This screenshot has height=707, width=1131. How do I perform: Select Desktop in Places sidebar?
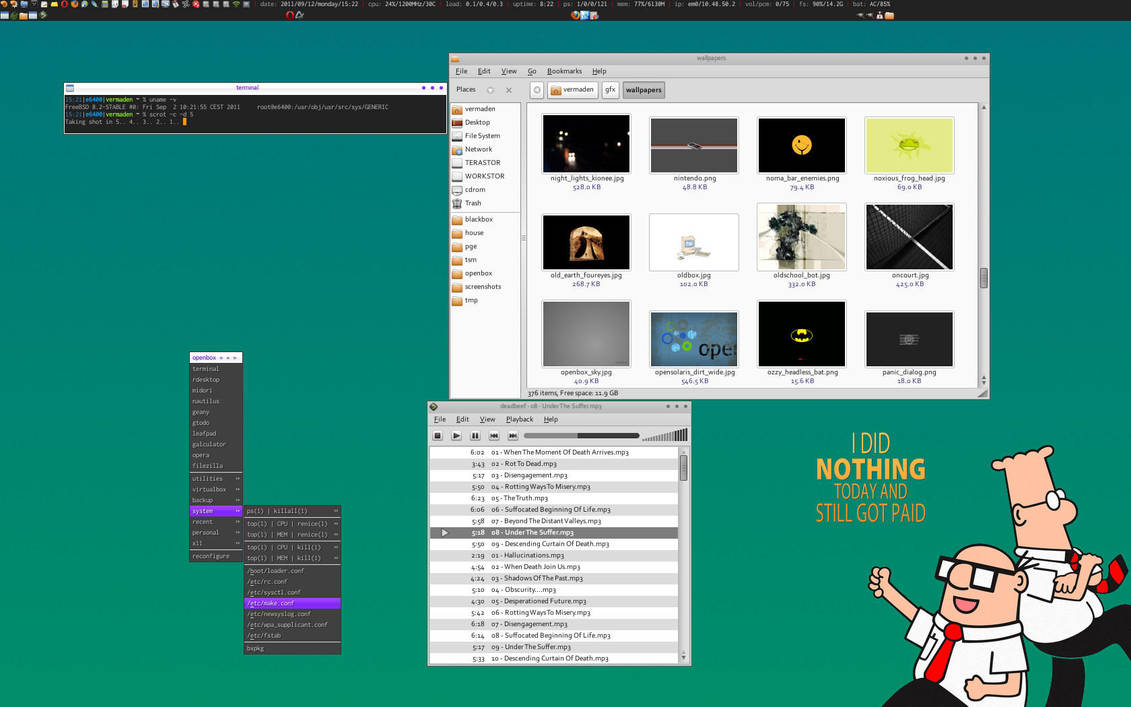click(x=485, y=123)
